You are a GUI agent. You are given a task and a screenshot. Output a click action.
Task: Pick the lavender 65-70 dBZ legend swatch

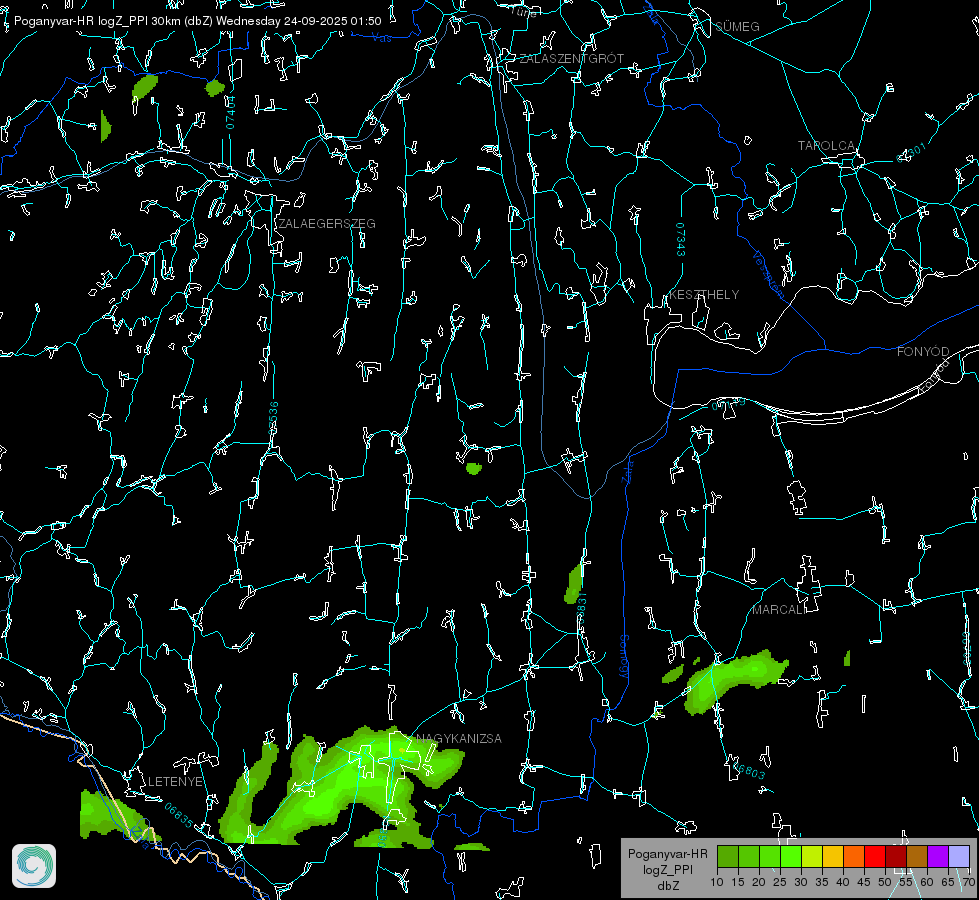pos(959,856)
